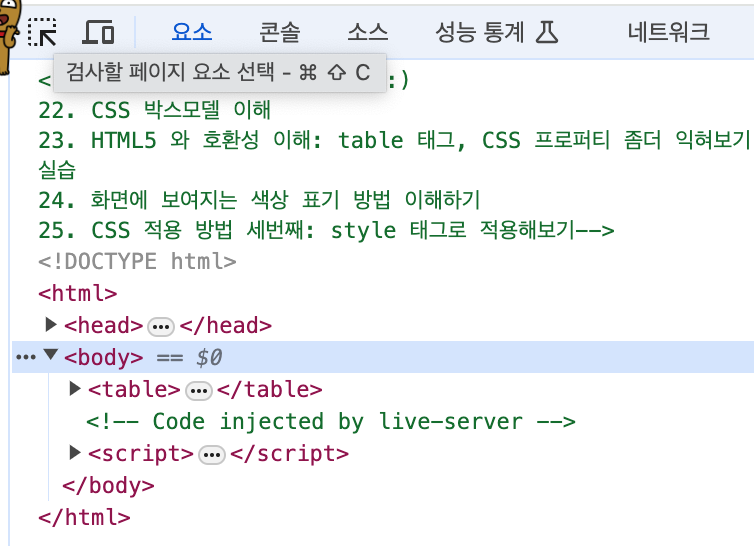Switch to the 소스 tab
This screenshot has width=754, height=546.
(368, 32)
